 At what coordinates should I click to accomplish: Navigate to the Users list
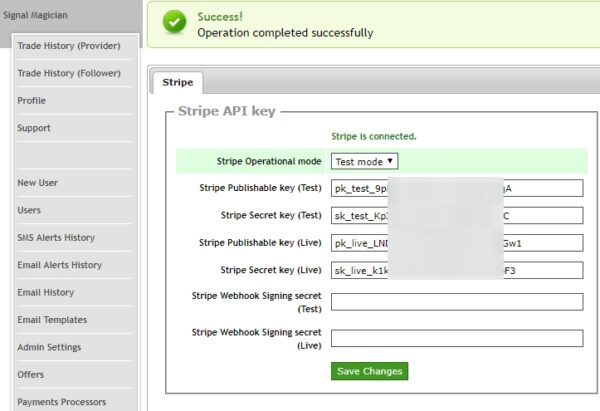click(x=29, y=210)
